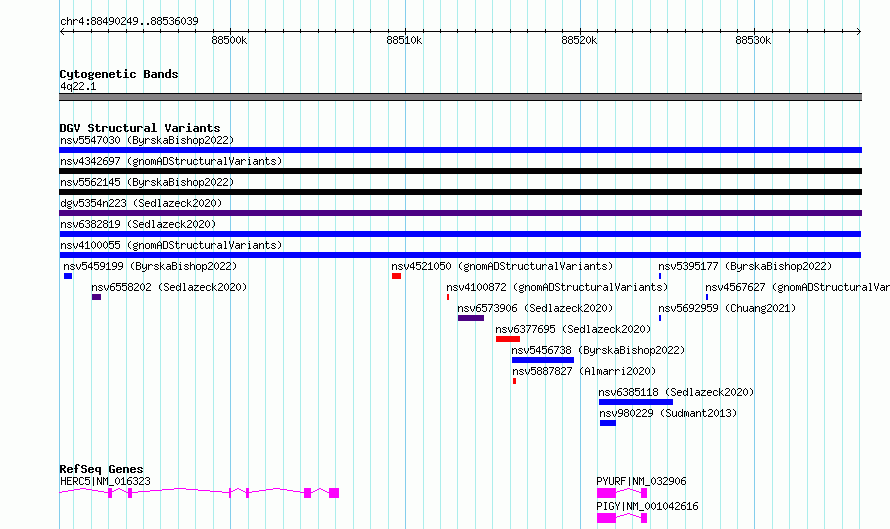
Task: Select the blue nsv6382819 variant bar
Action: tap(460, 234)
